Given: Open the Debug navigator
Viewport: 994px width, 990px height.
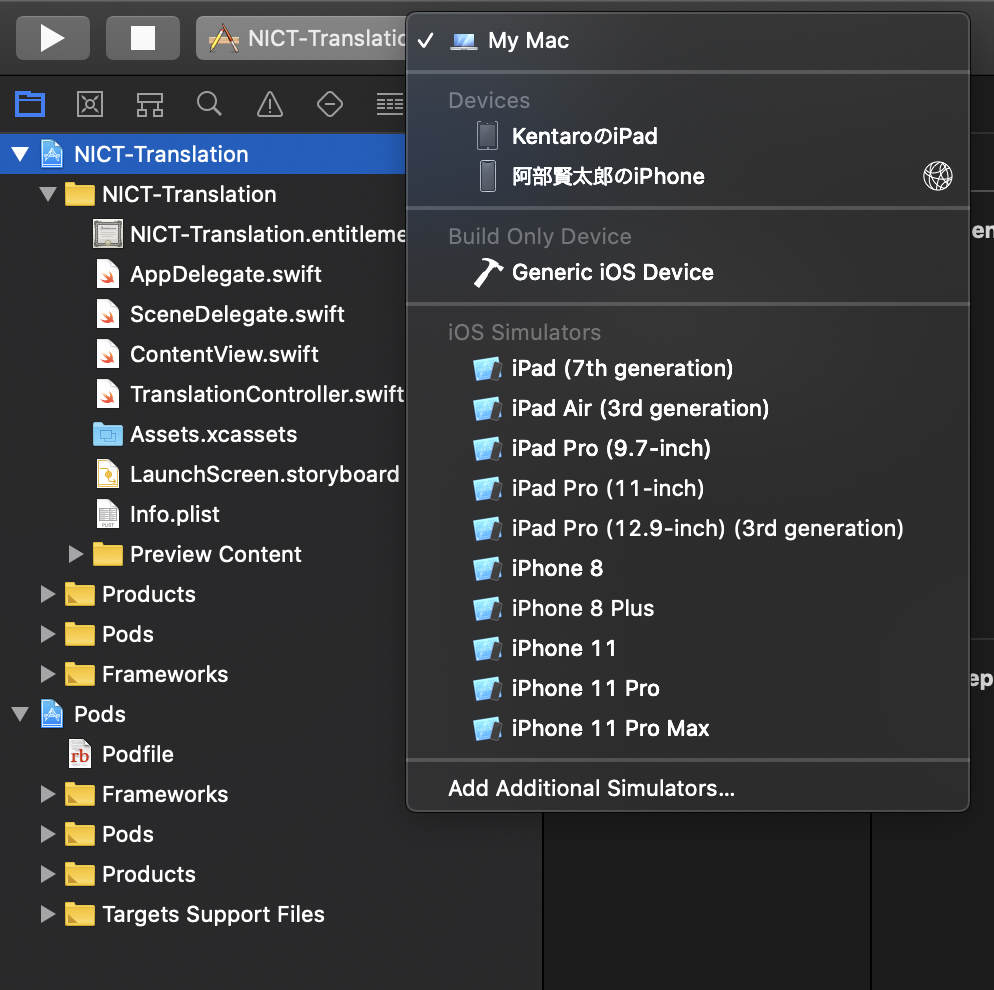Looking at the screenshot, I should point(389,104).
